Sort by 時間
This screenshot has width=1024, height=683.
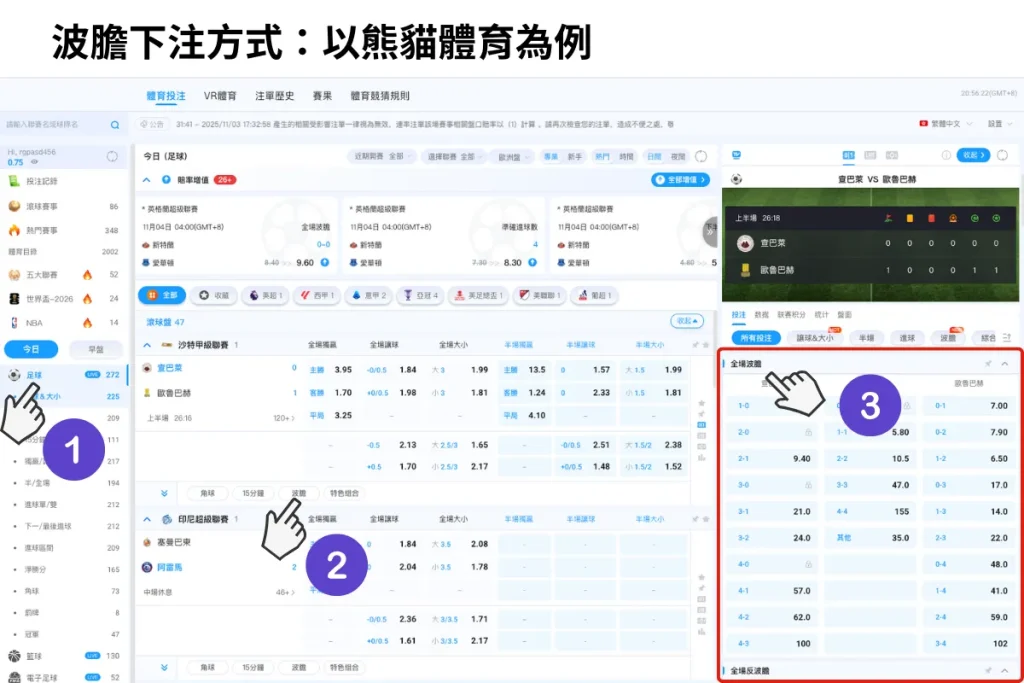(x=626, y=157)
